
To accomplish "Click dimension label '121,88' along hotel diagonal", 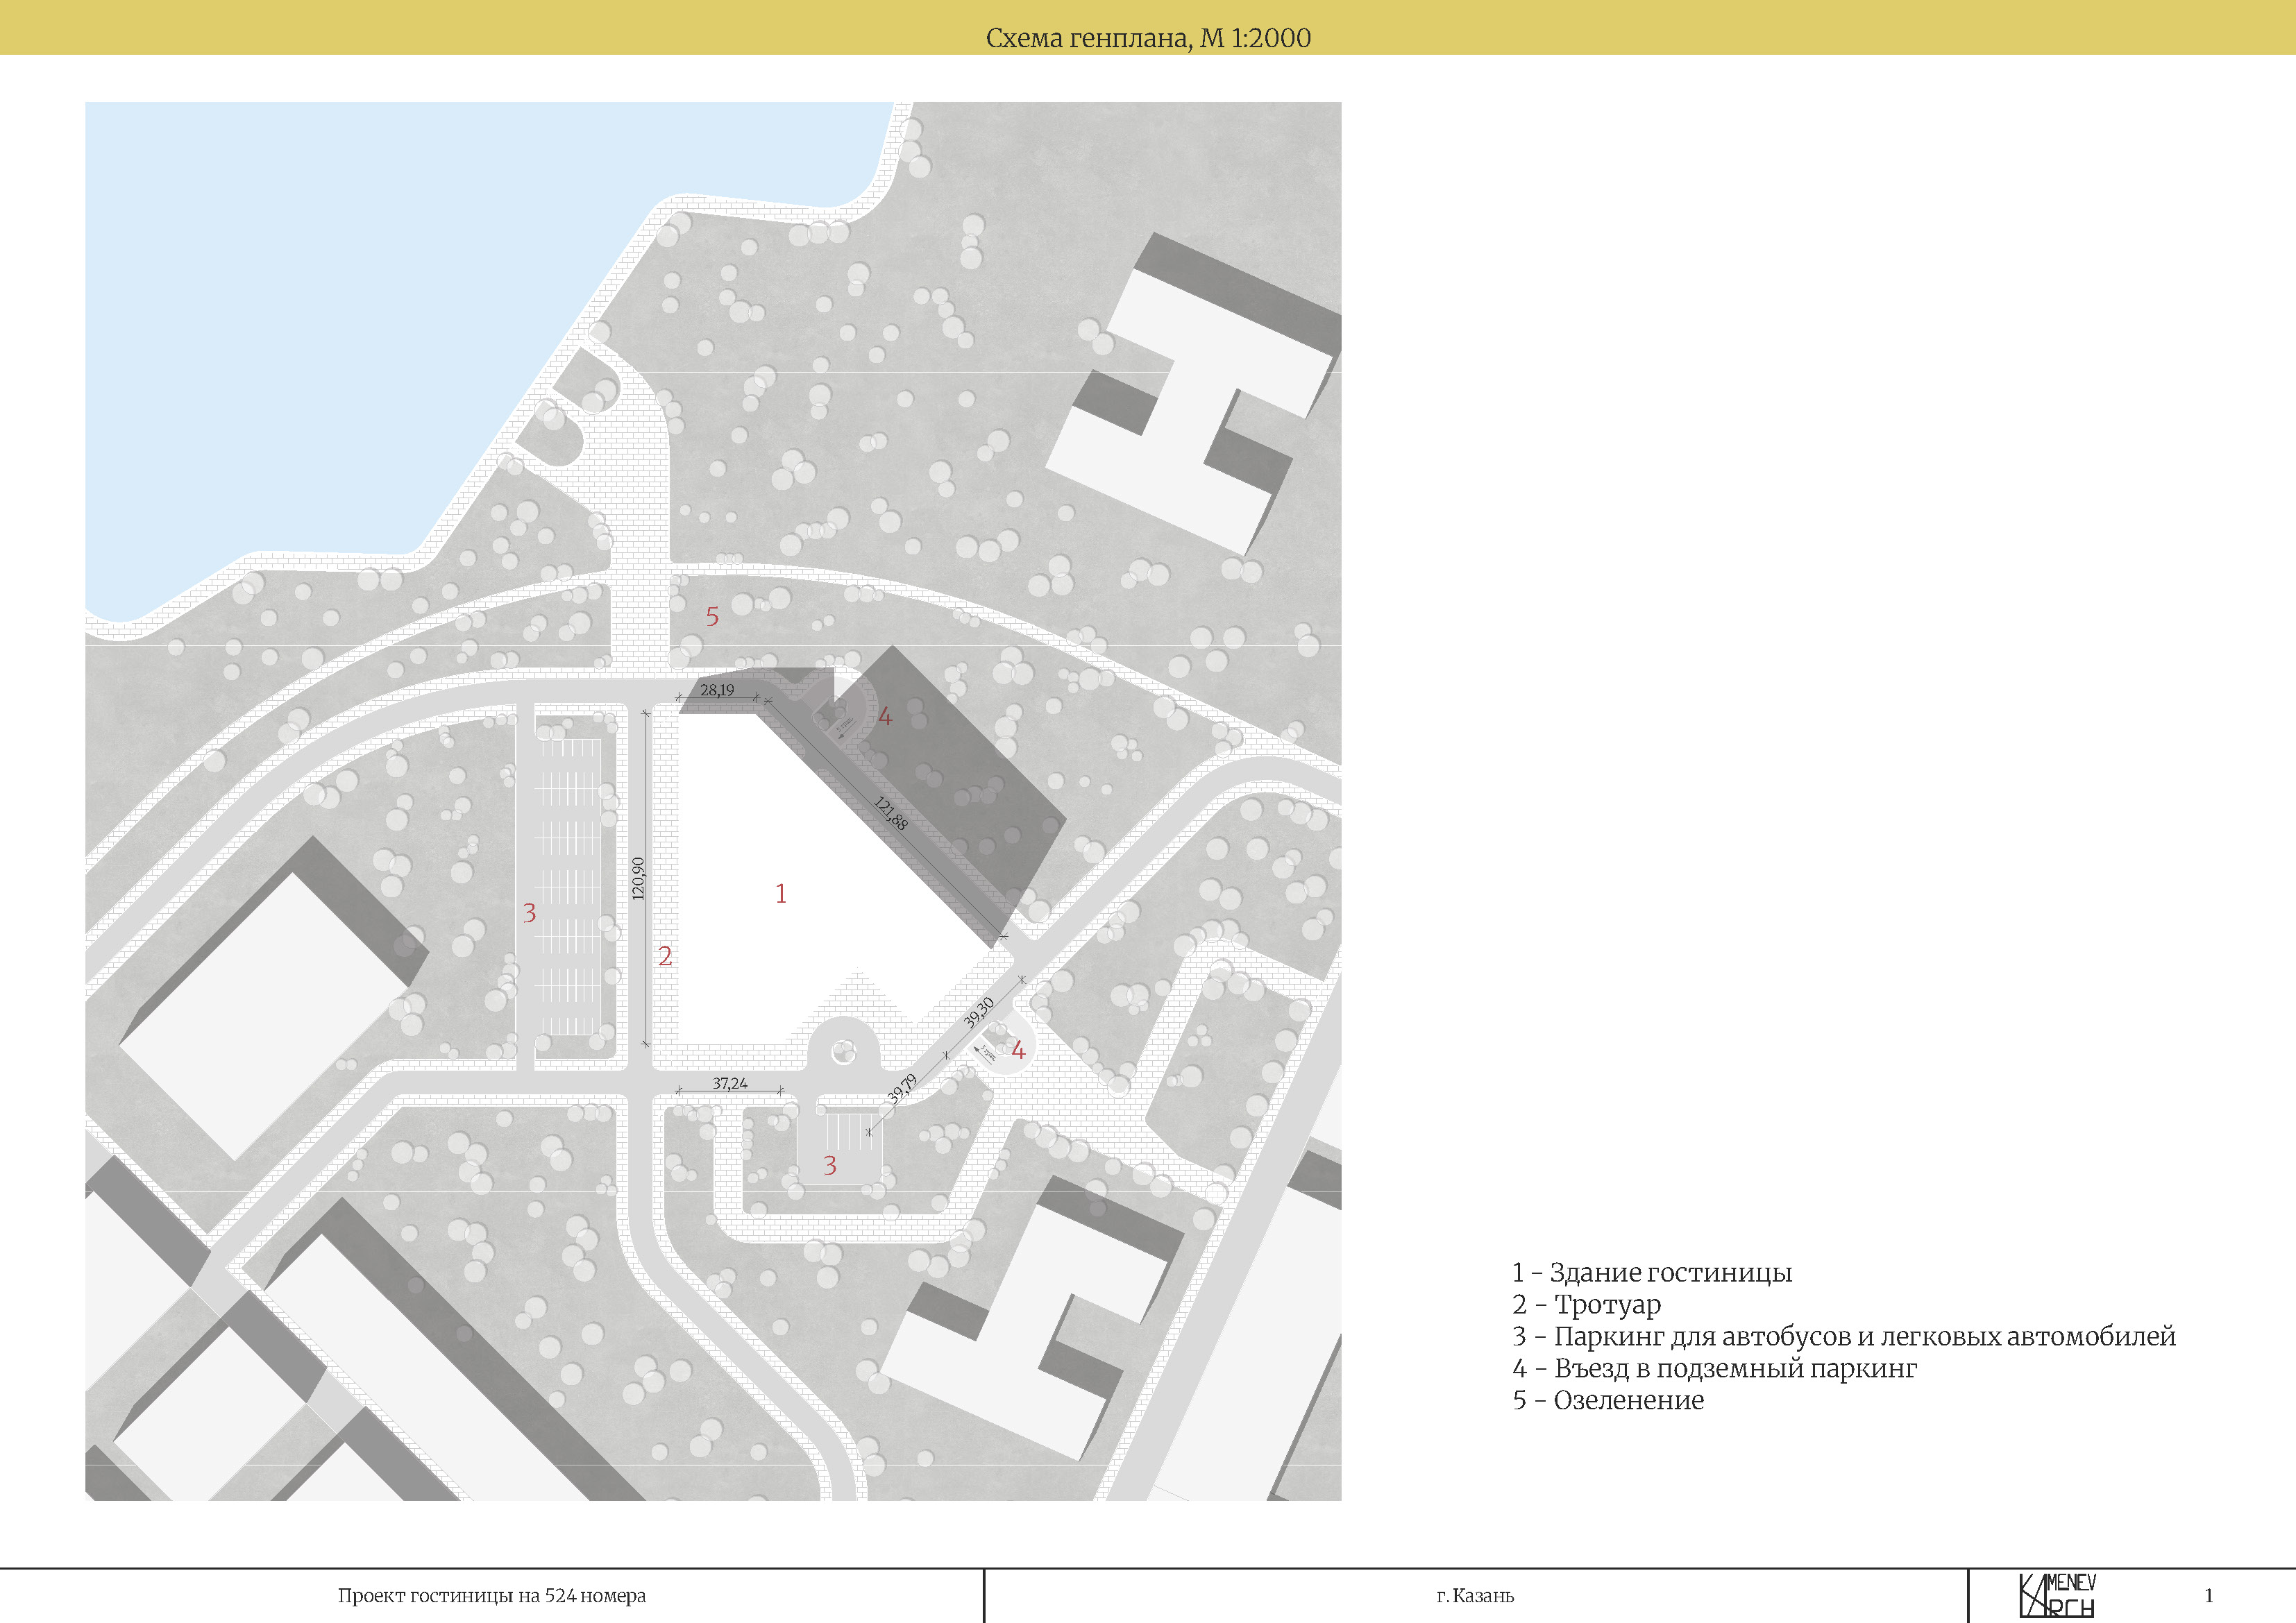I will [x=891, y=813].
